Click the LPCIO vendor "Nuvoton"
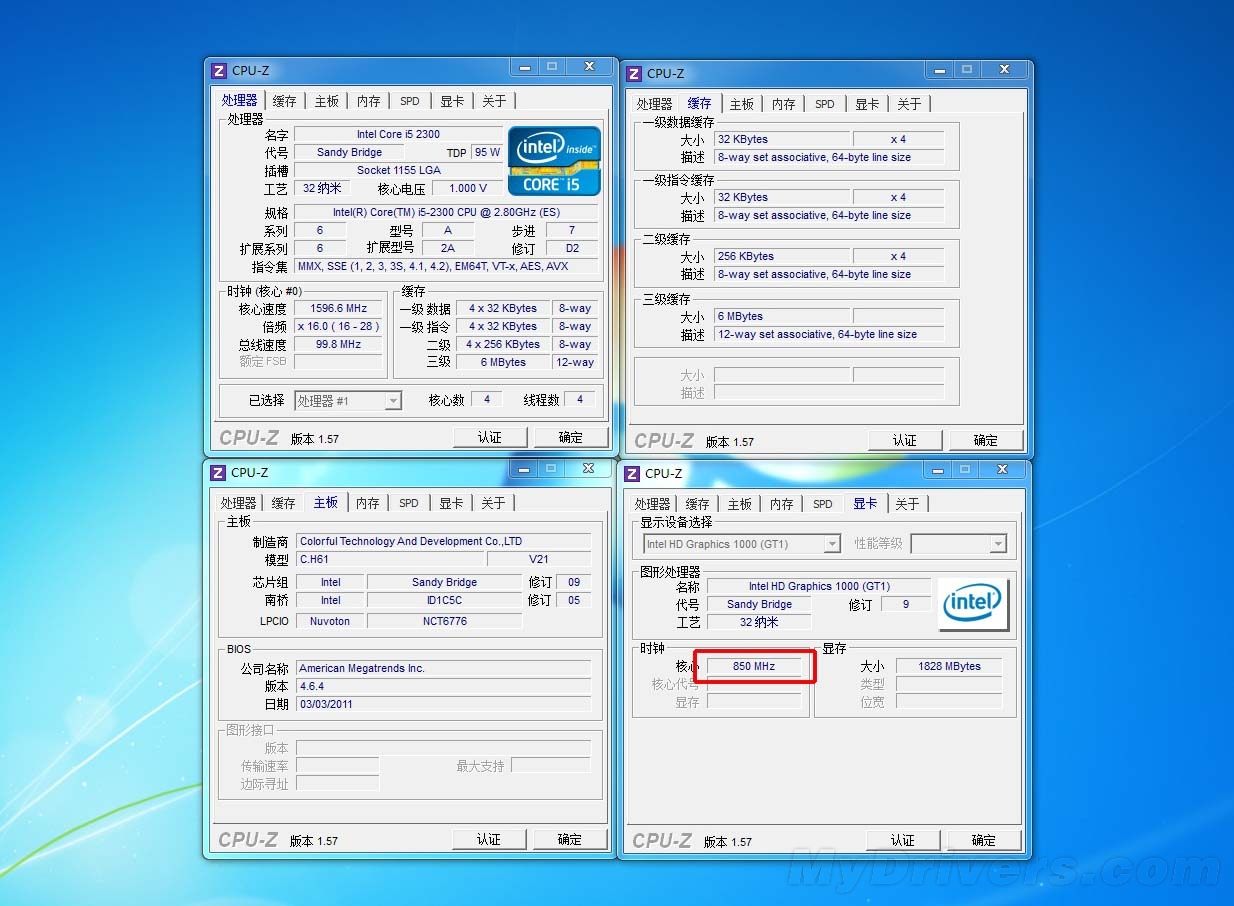This screenshot has width=1234, height=906. point(330,621)
